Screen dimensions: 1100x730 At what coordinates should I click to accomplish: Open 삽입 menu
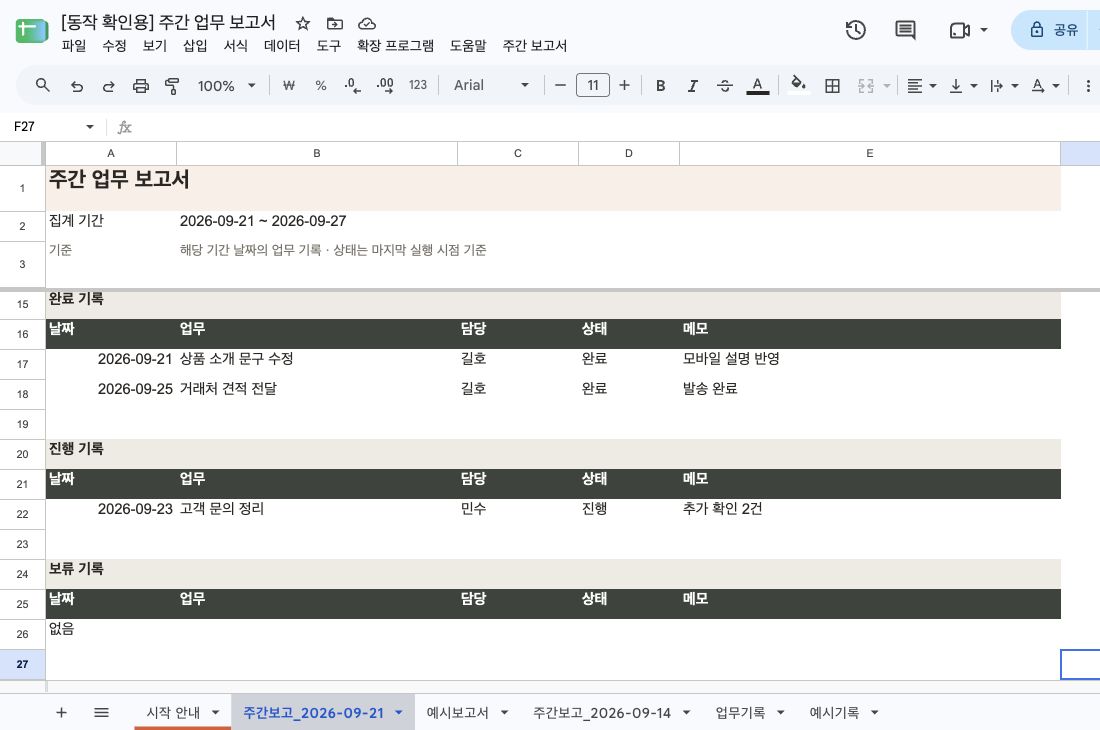[195, 46]
